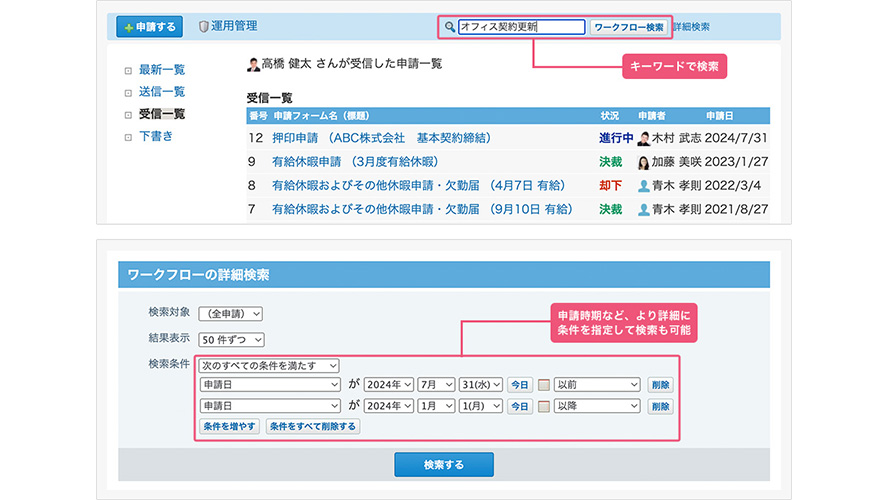Click 却下 status text
Image resolution: width=888 pixels, height=500 pixels.
tap(610, 185)
